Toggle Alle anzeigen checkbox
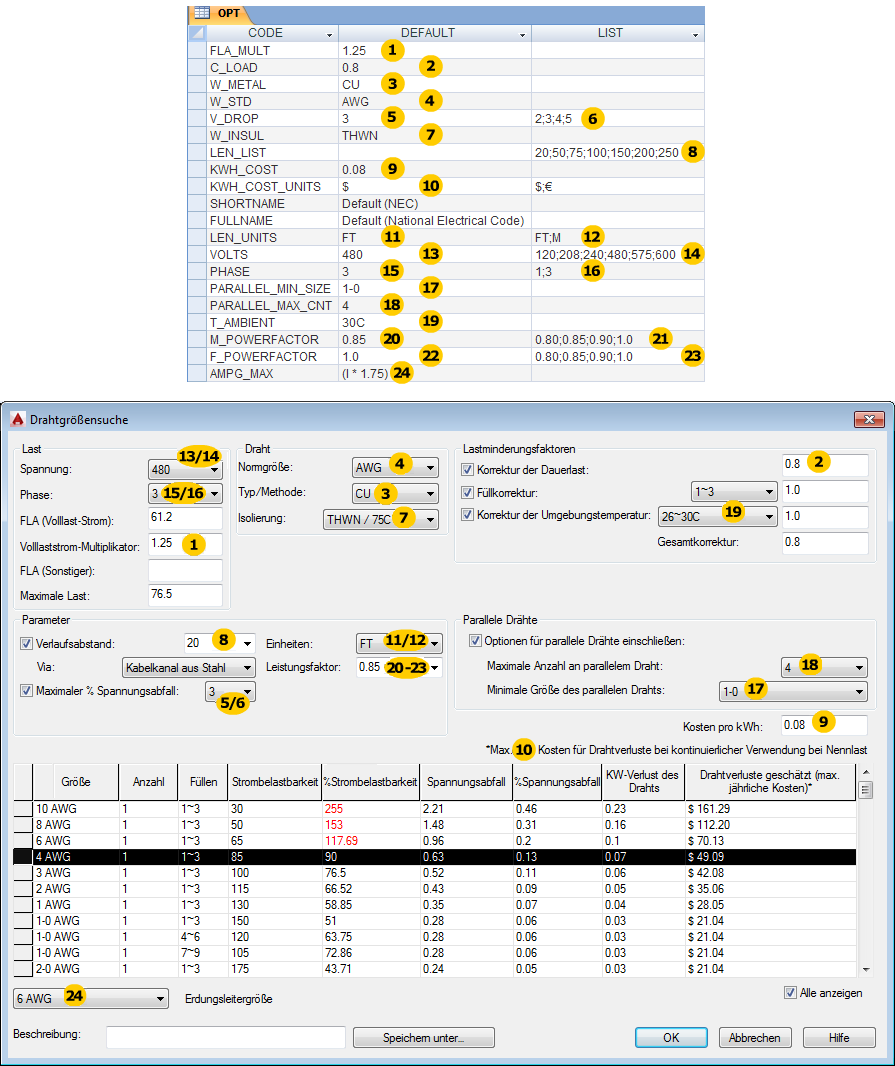Viewport: 895px width, 1066px height. pyautogui.click(x=790, y=993)
